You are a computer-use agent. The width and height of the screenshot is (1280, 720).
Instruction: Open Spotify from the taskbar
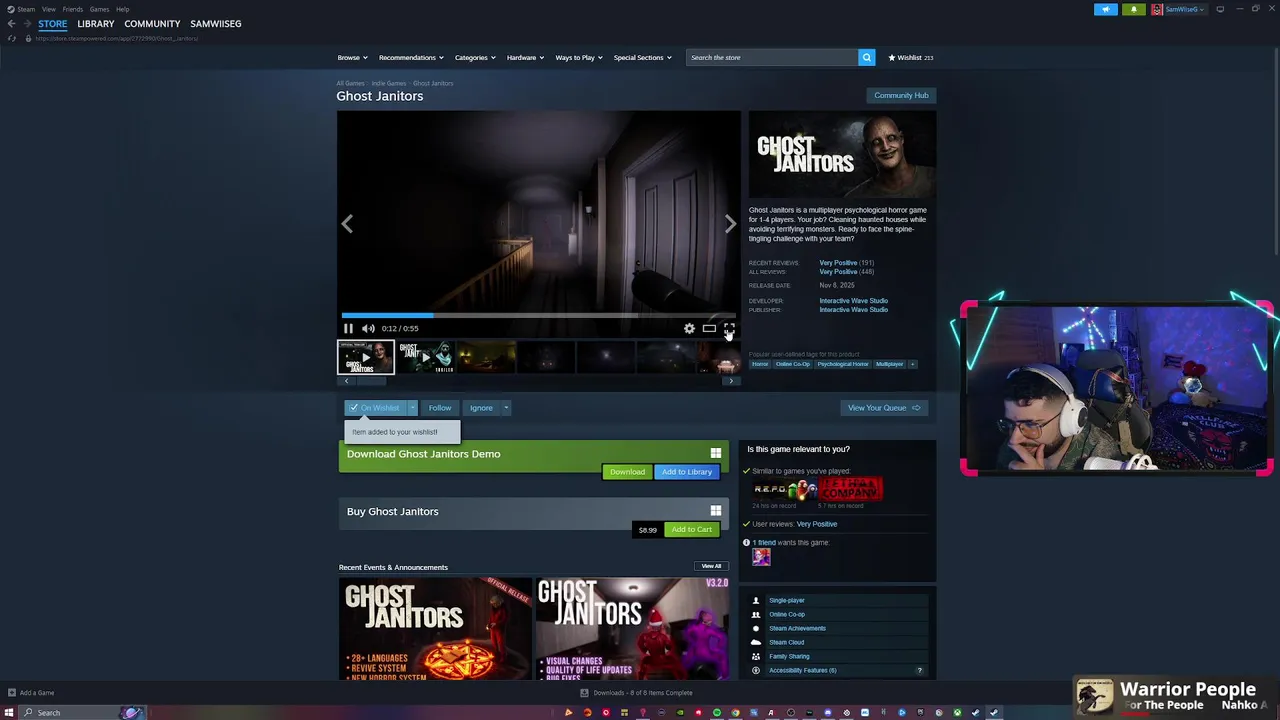[717, 712]
